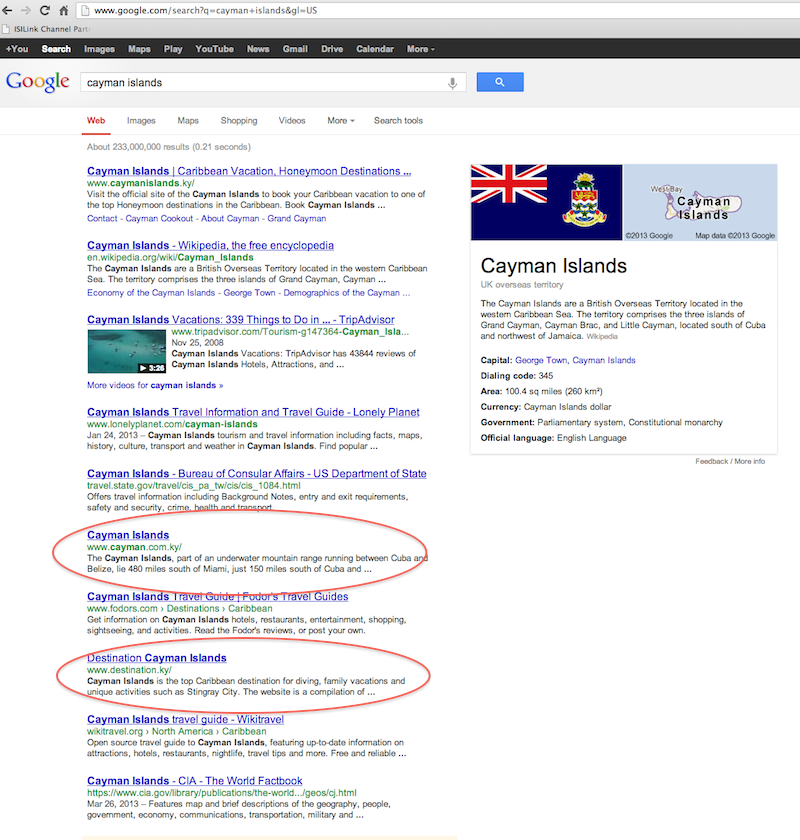Open the www.cayman.com.ky result title
Viewport: 800px width, 840px height.
(128, 535)
